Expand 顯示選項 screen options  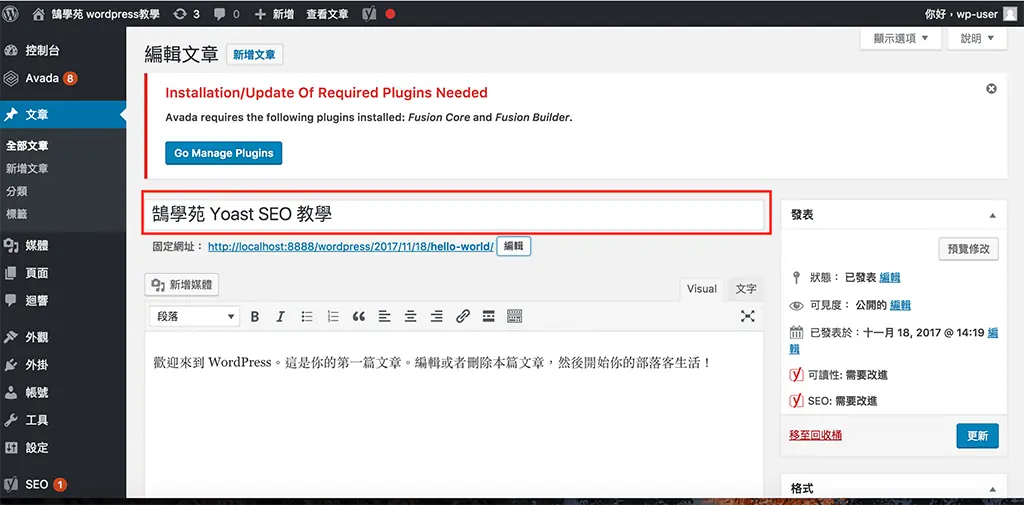[x=901, y=39]
